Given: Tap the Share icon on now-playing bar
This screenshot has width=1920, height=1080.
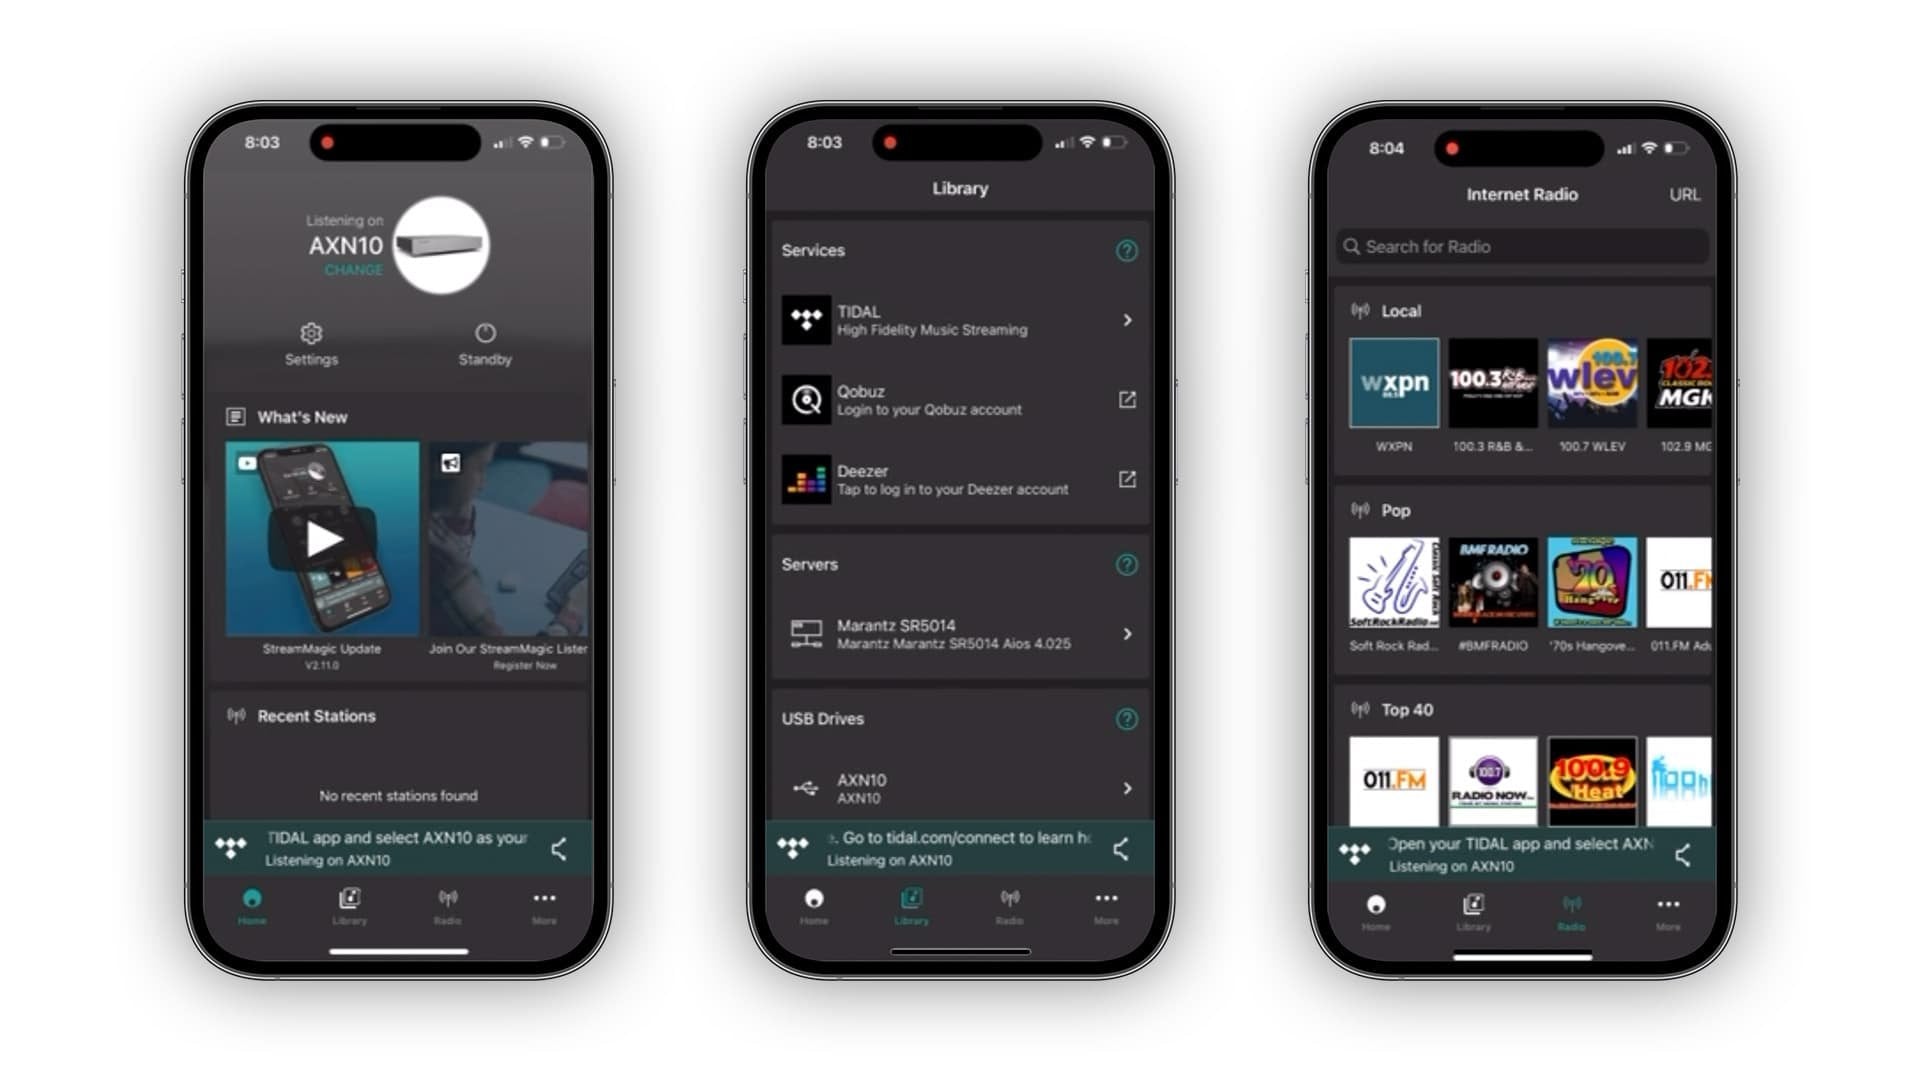Looking at the screenshot, I should pos(559,849).
